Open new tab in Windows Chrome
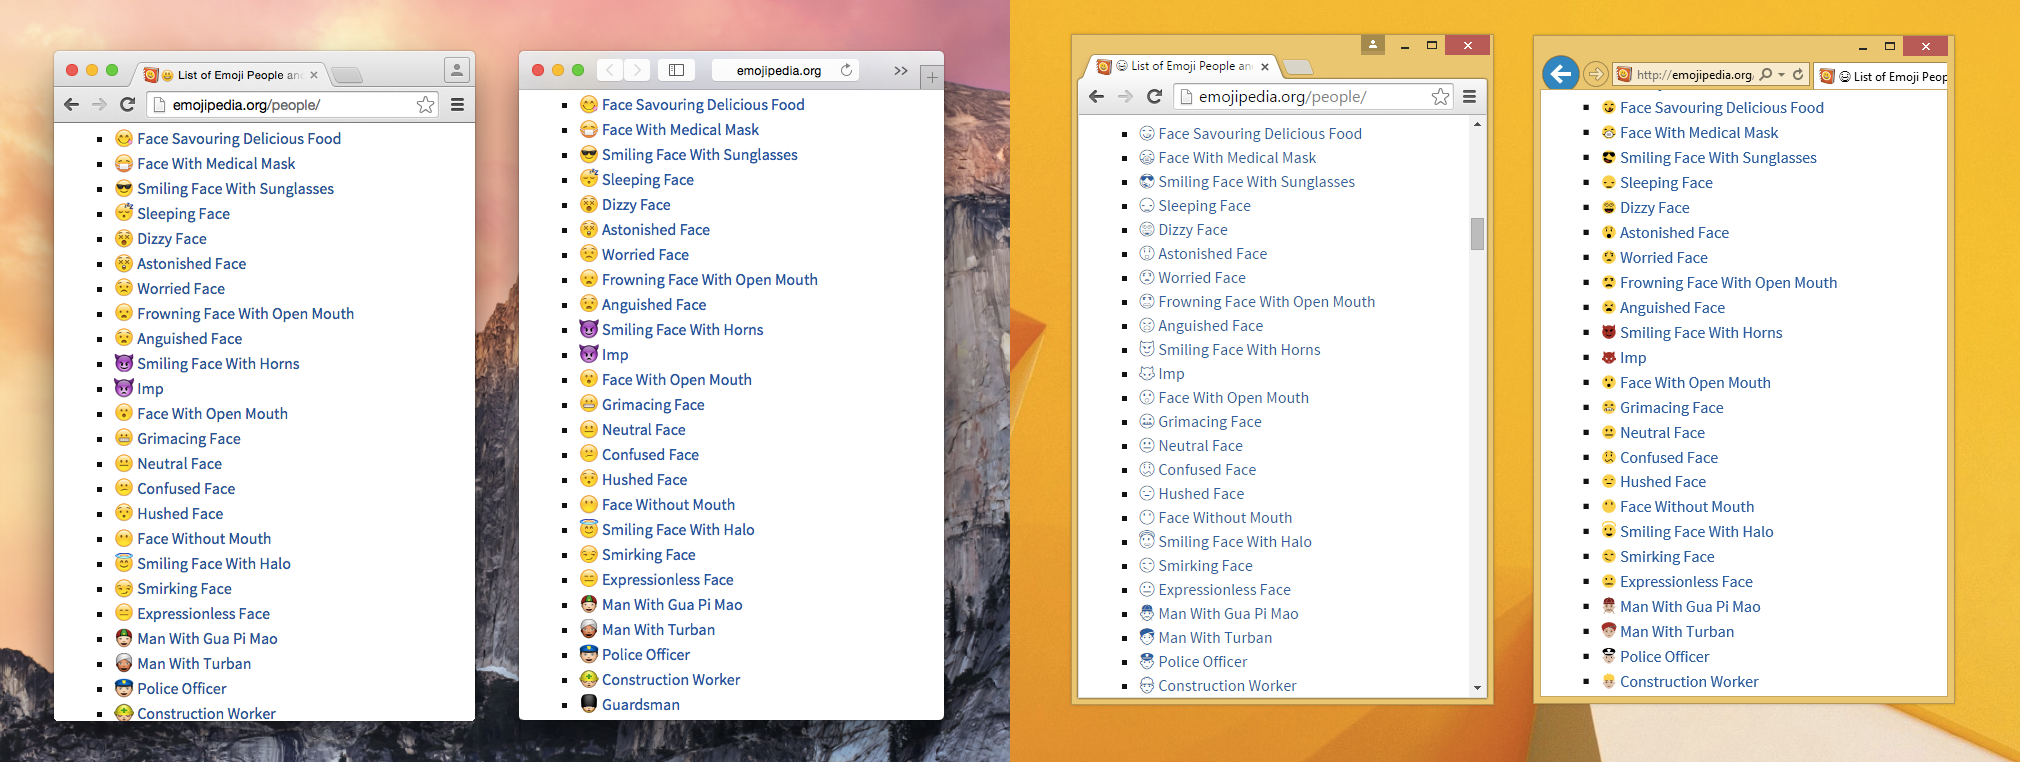The image size is (2020, 762). 1298,67
